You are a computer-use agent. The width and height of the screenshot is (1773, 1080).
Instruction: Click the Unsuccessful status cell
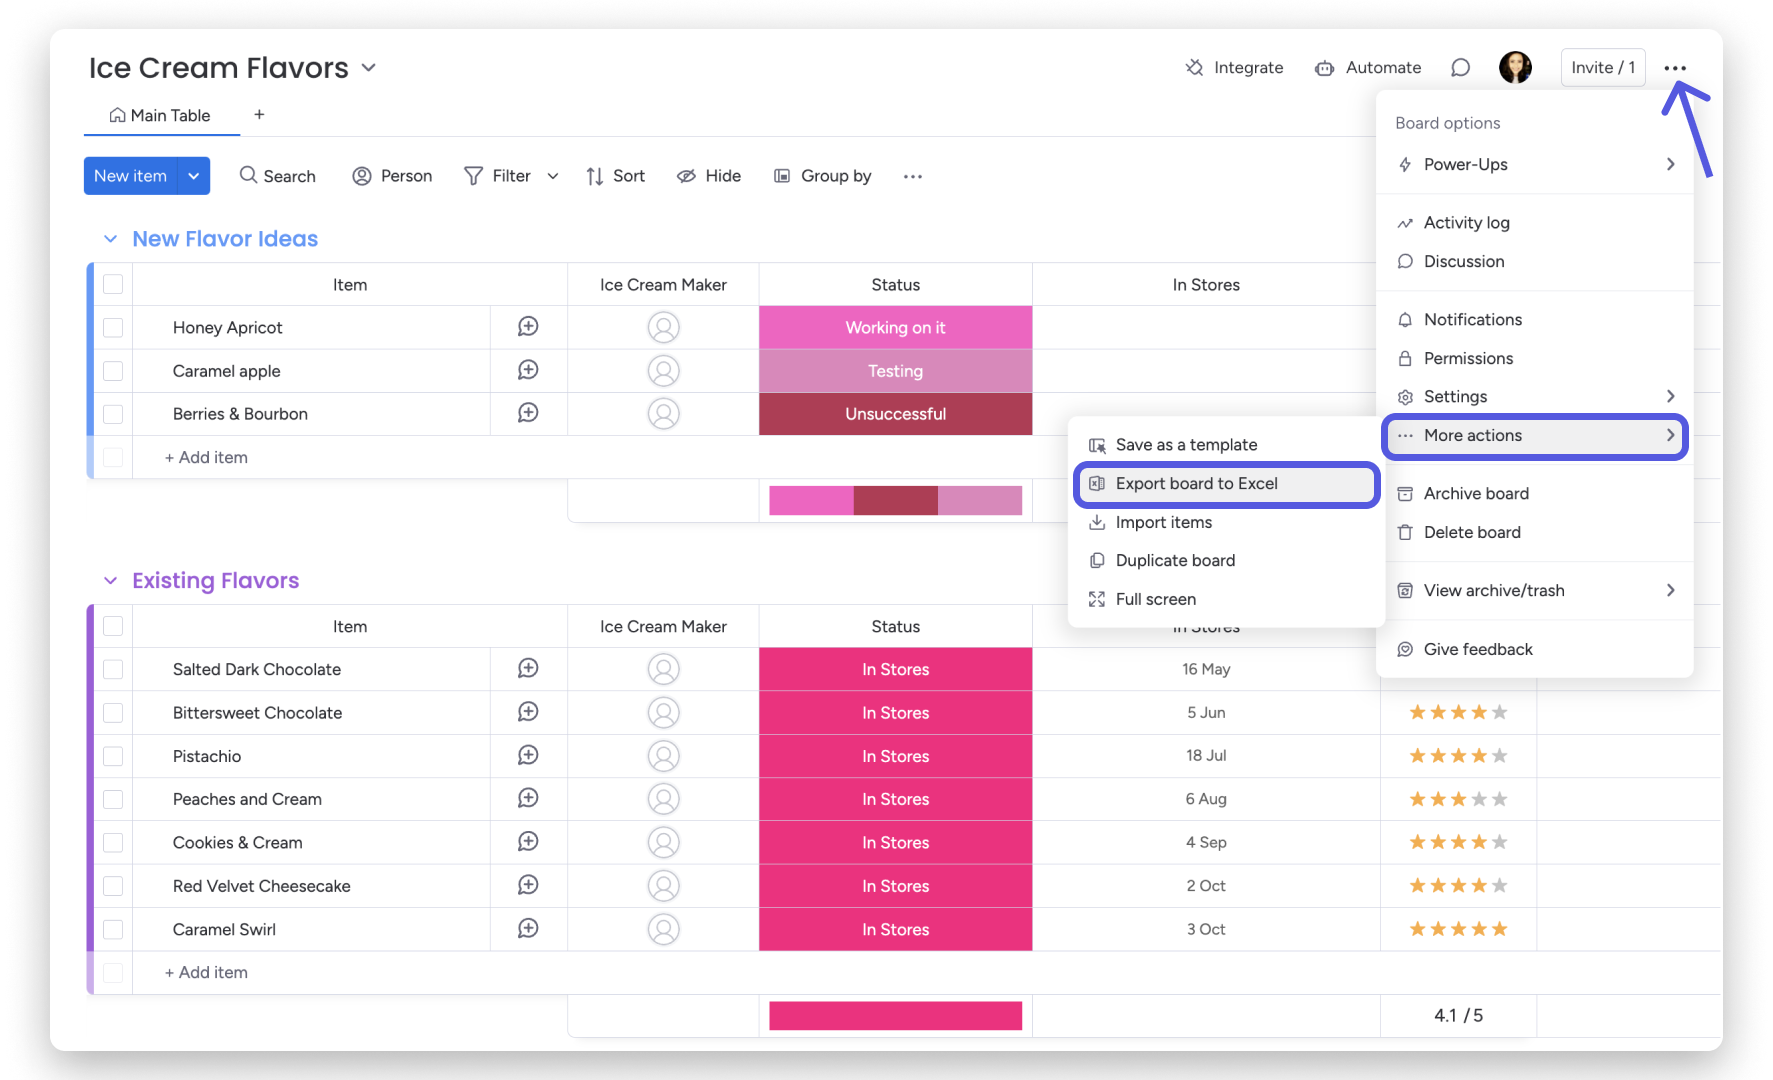[x=895, y=414]
